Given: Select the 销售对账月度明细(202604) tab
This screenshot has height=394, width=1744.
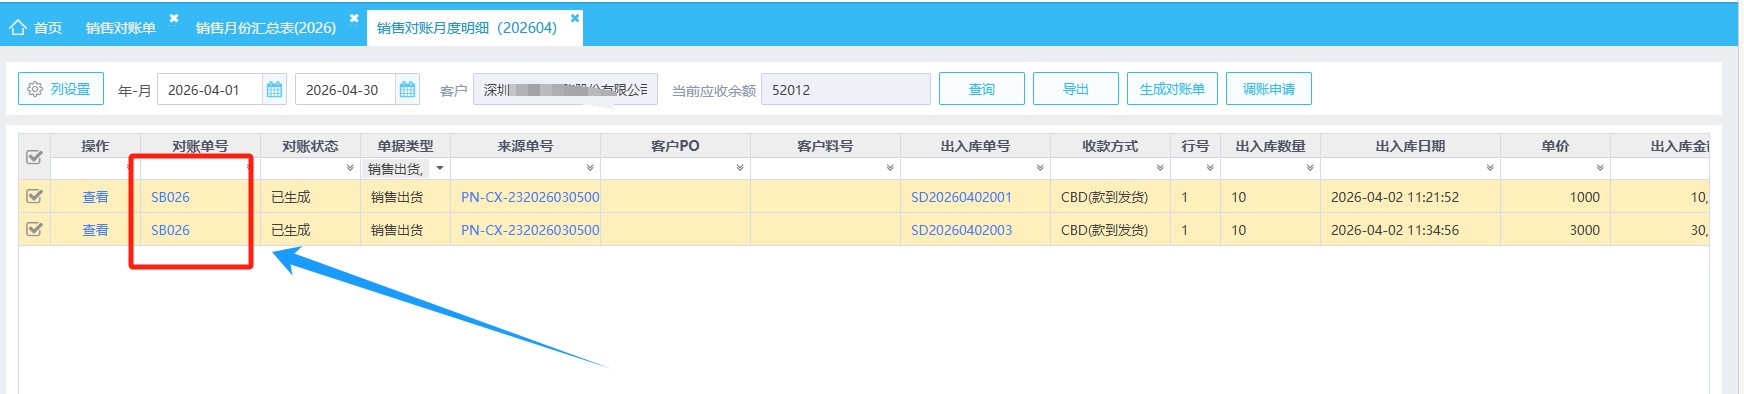Looking at the screenshot, I should point(467,28).
